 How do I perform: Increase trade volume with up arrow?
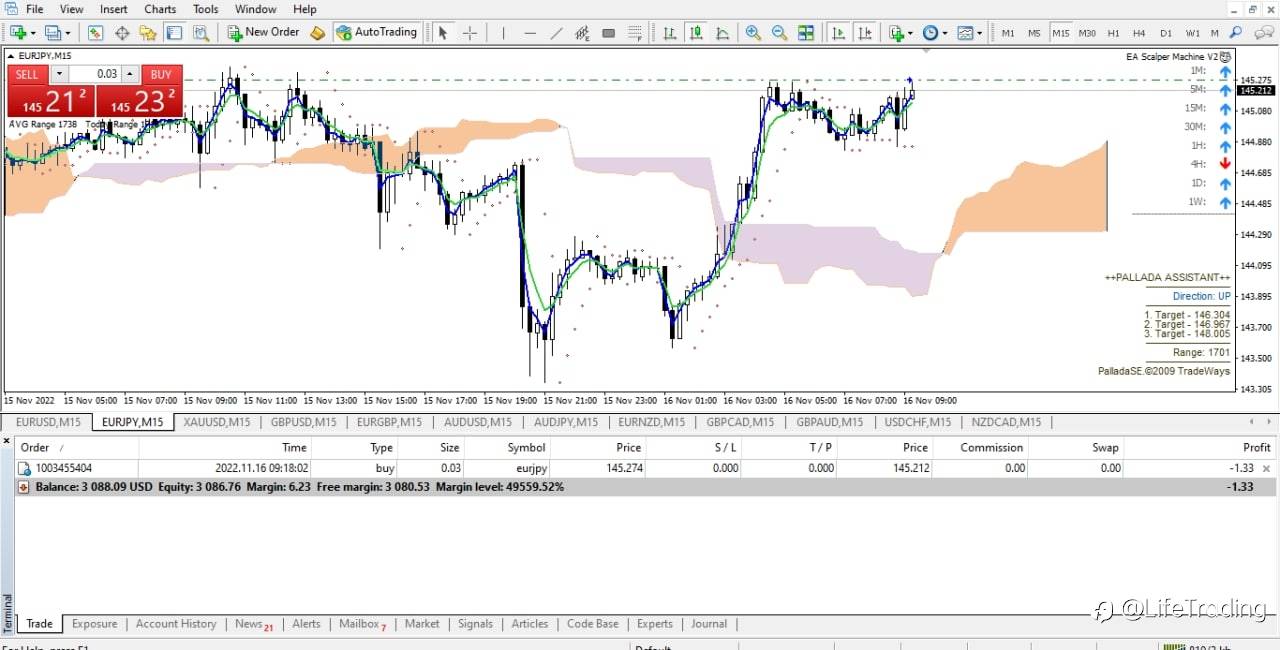(x=130, y=74)
